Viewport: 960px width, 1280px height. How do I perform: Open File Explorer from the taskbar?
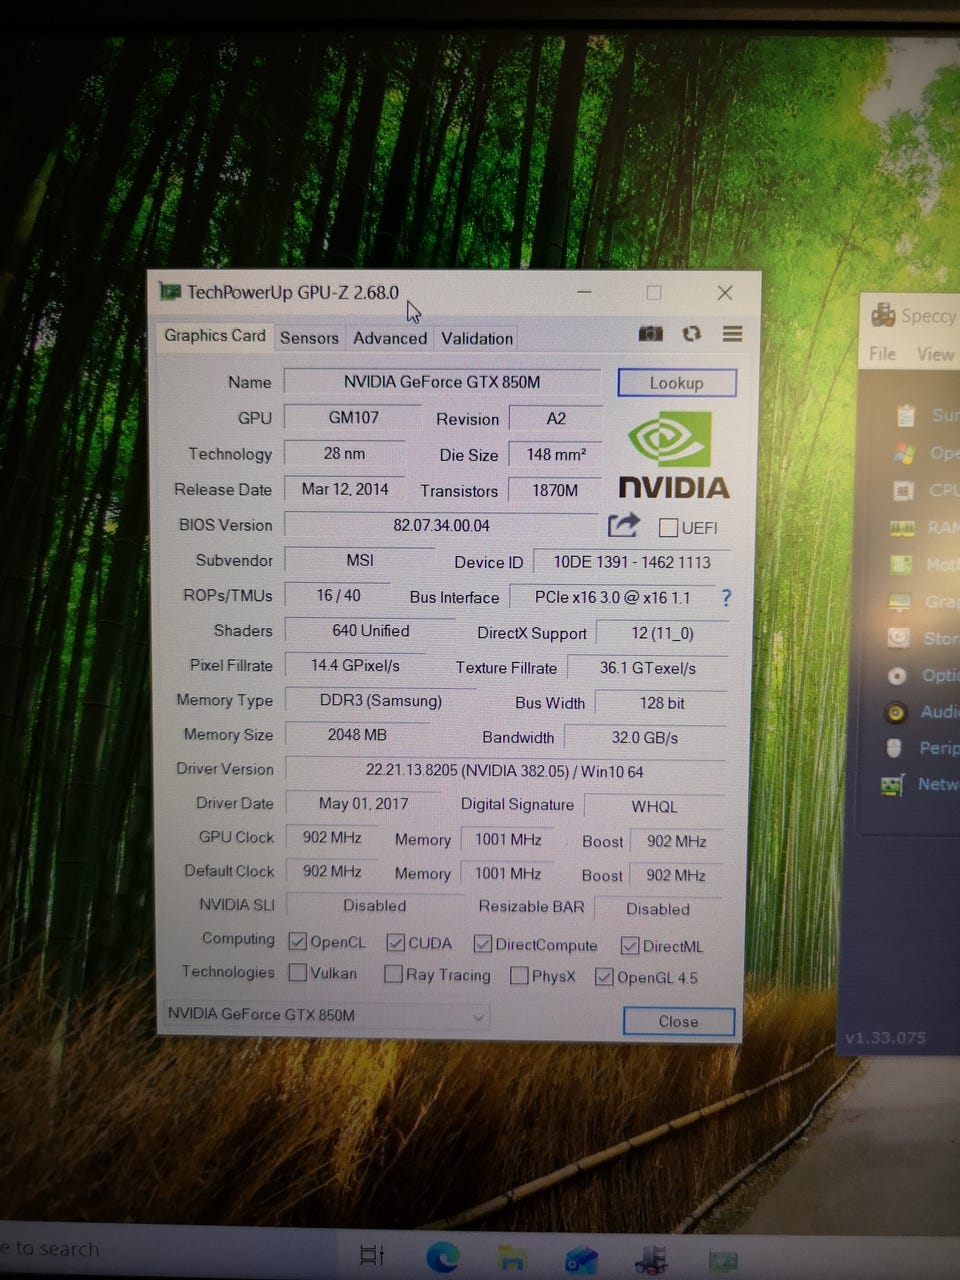[x=512, y=1257]
